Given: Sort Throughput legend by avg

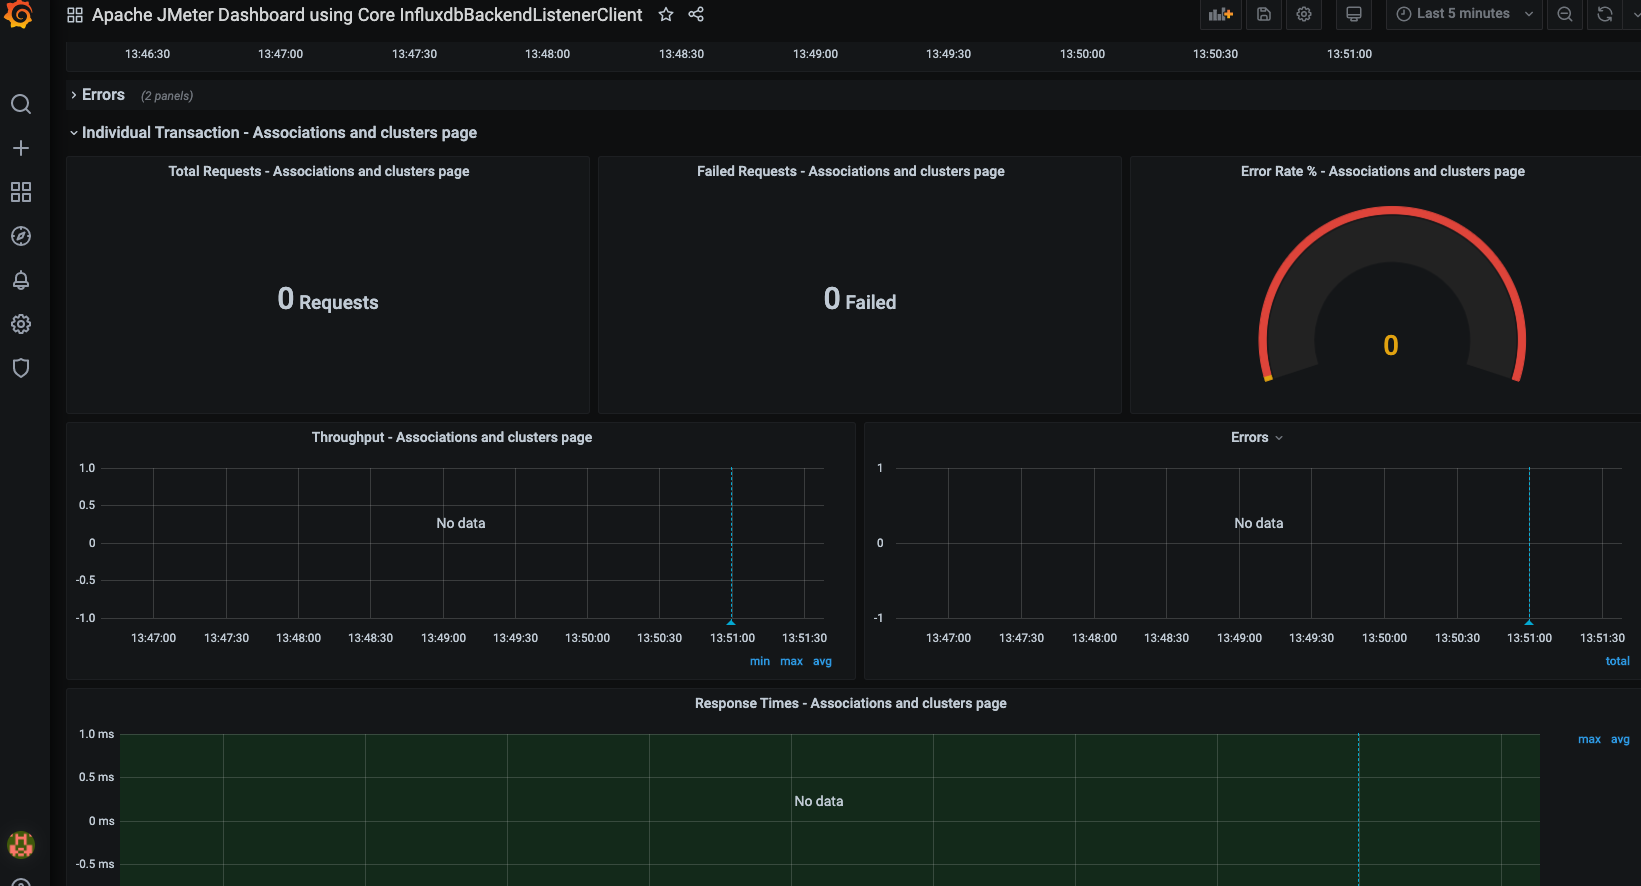Looking at the screenshot, I should pos(822,661).
